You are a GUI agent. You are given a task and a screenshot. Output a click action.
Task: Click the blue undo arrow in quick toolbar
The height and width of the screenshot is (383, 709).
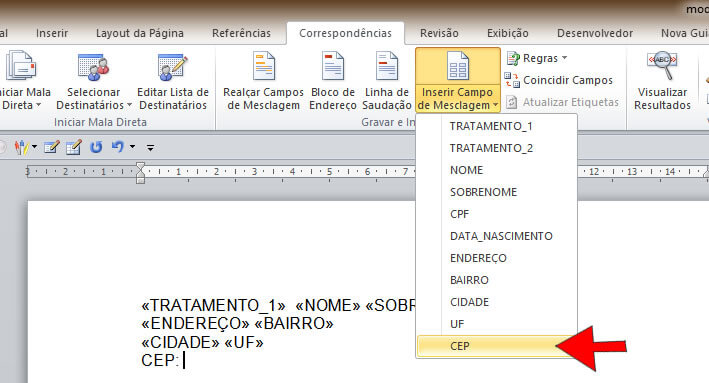coord(117,147)
